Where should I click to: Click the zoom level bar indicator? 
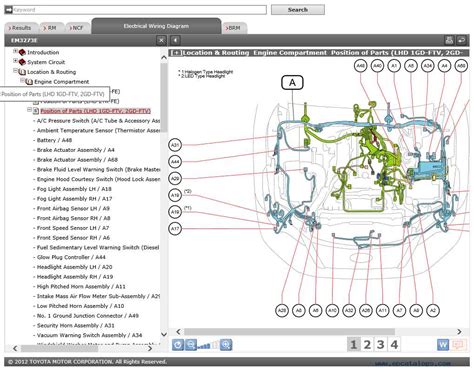point(207,345)
